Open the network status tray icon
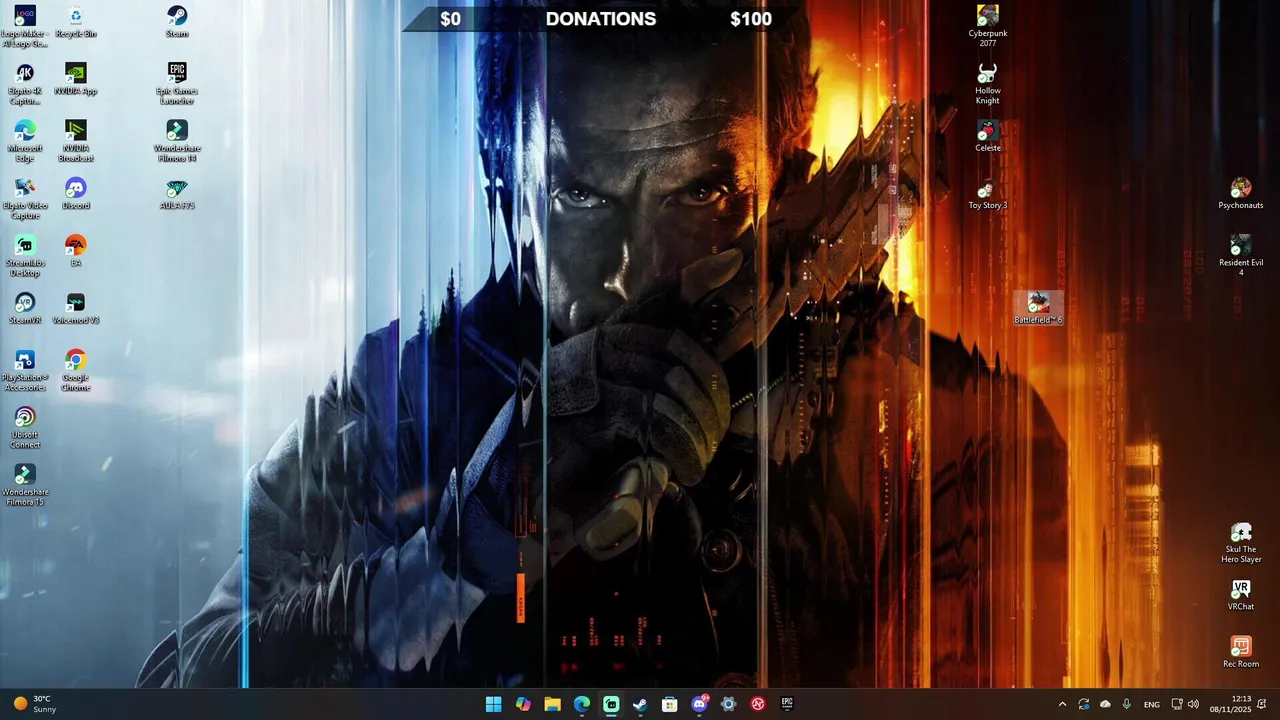This screenshot has width=1280, height=720. click(1177, 704)
